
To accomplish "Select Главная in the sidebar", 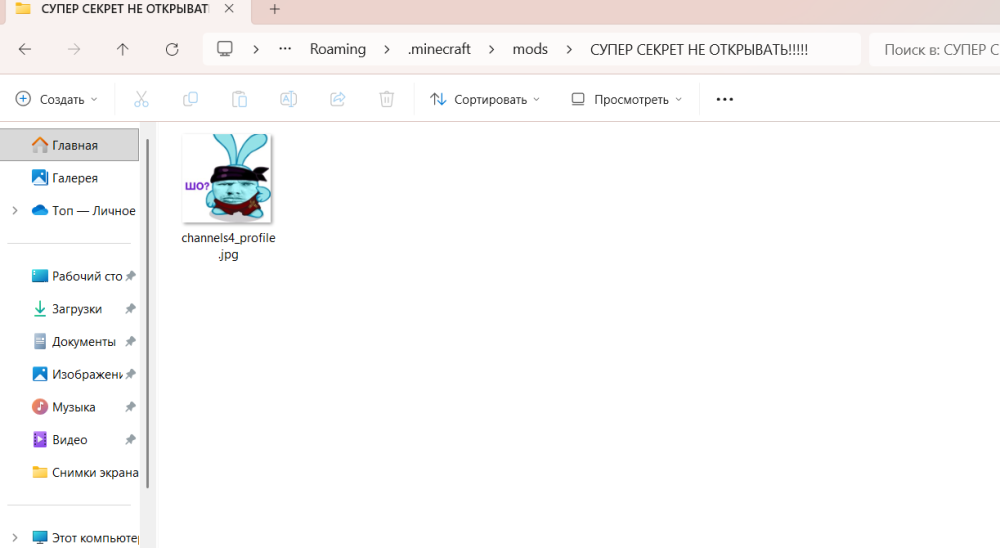I will (70, 145).
